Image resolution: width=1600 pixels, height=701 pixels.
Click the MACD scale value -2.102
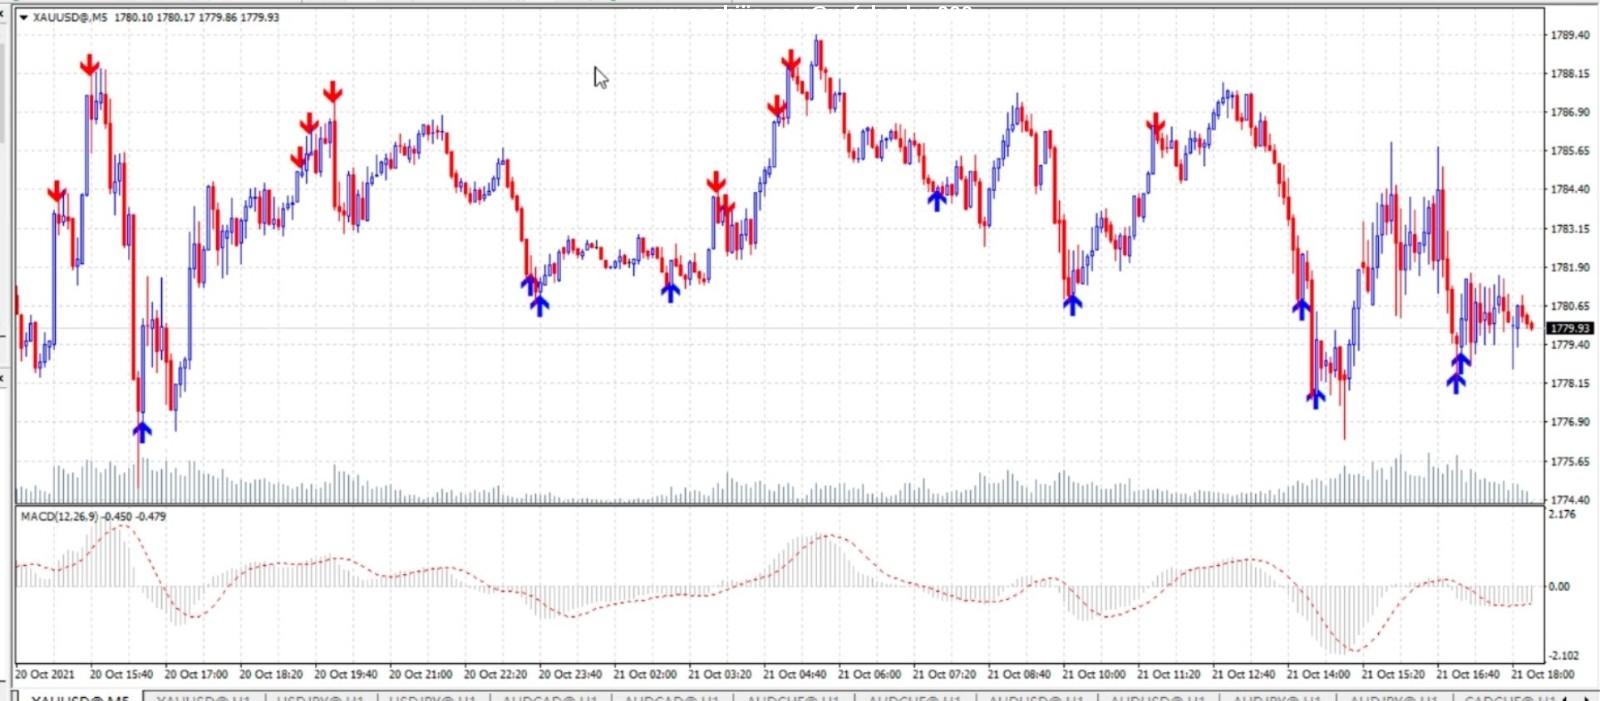1564,655
